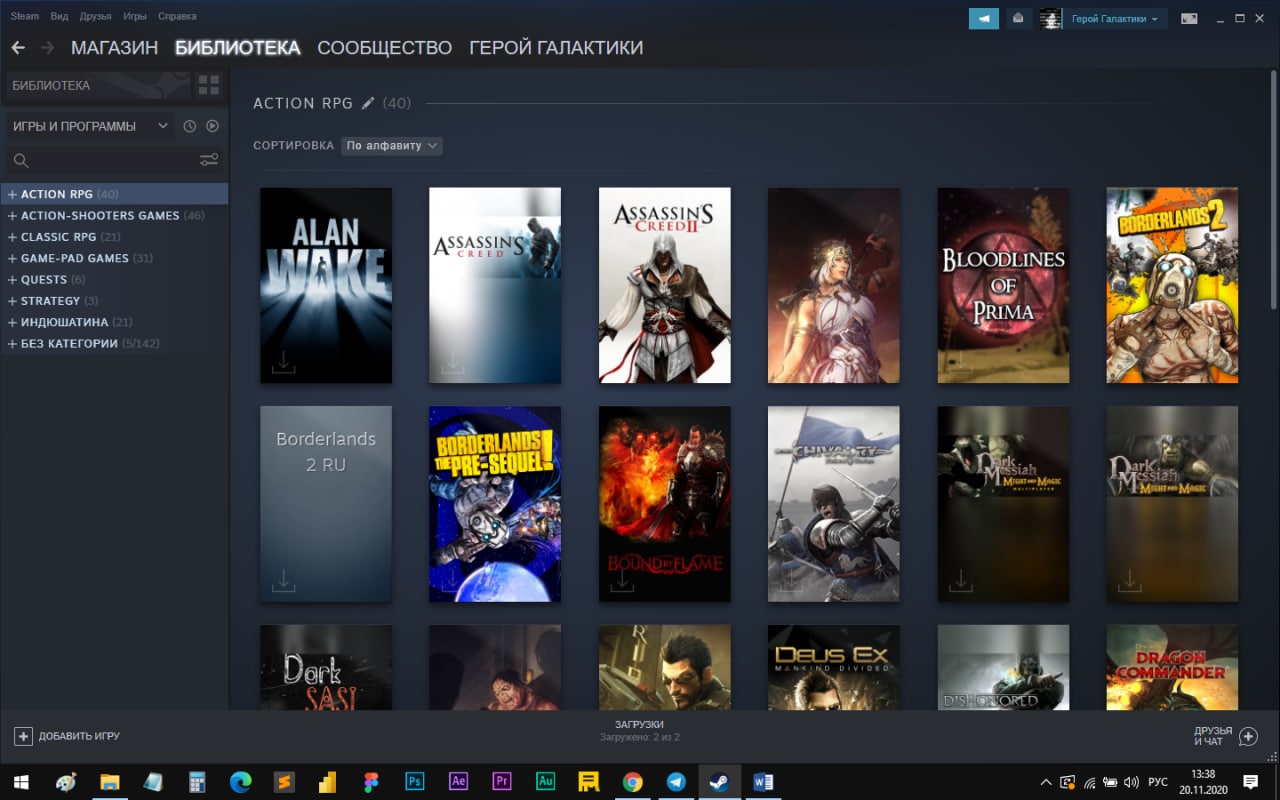Click the profile avatar picture
Image resolution: width=1280 pixels, height=800 pixels.
pyautogui.click(x=1050, y=18)
